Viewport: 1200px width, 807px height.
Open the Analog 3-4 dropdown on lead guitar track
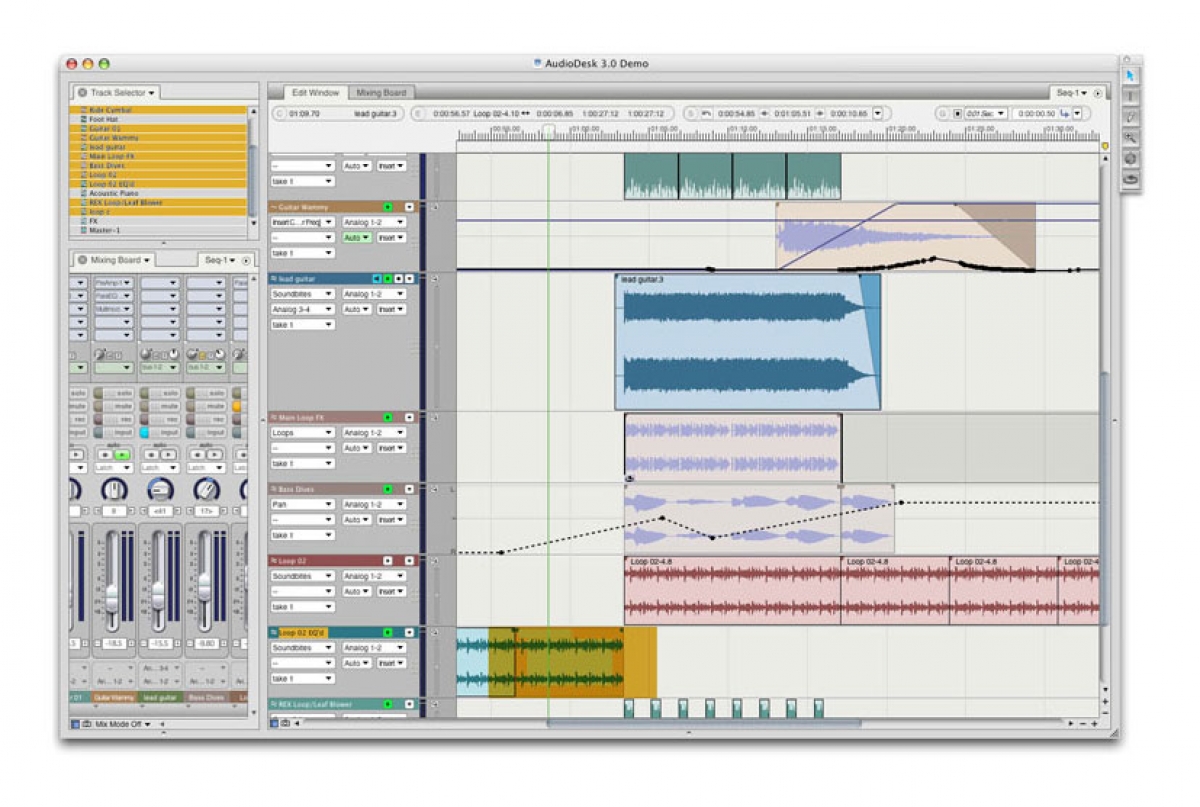pyautogui.click(x=302, y=309)
